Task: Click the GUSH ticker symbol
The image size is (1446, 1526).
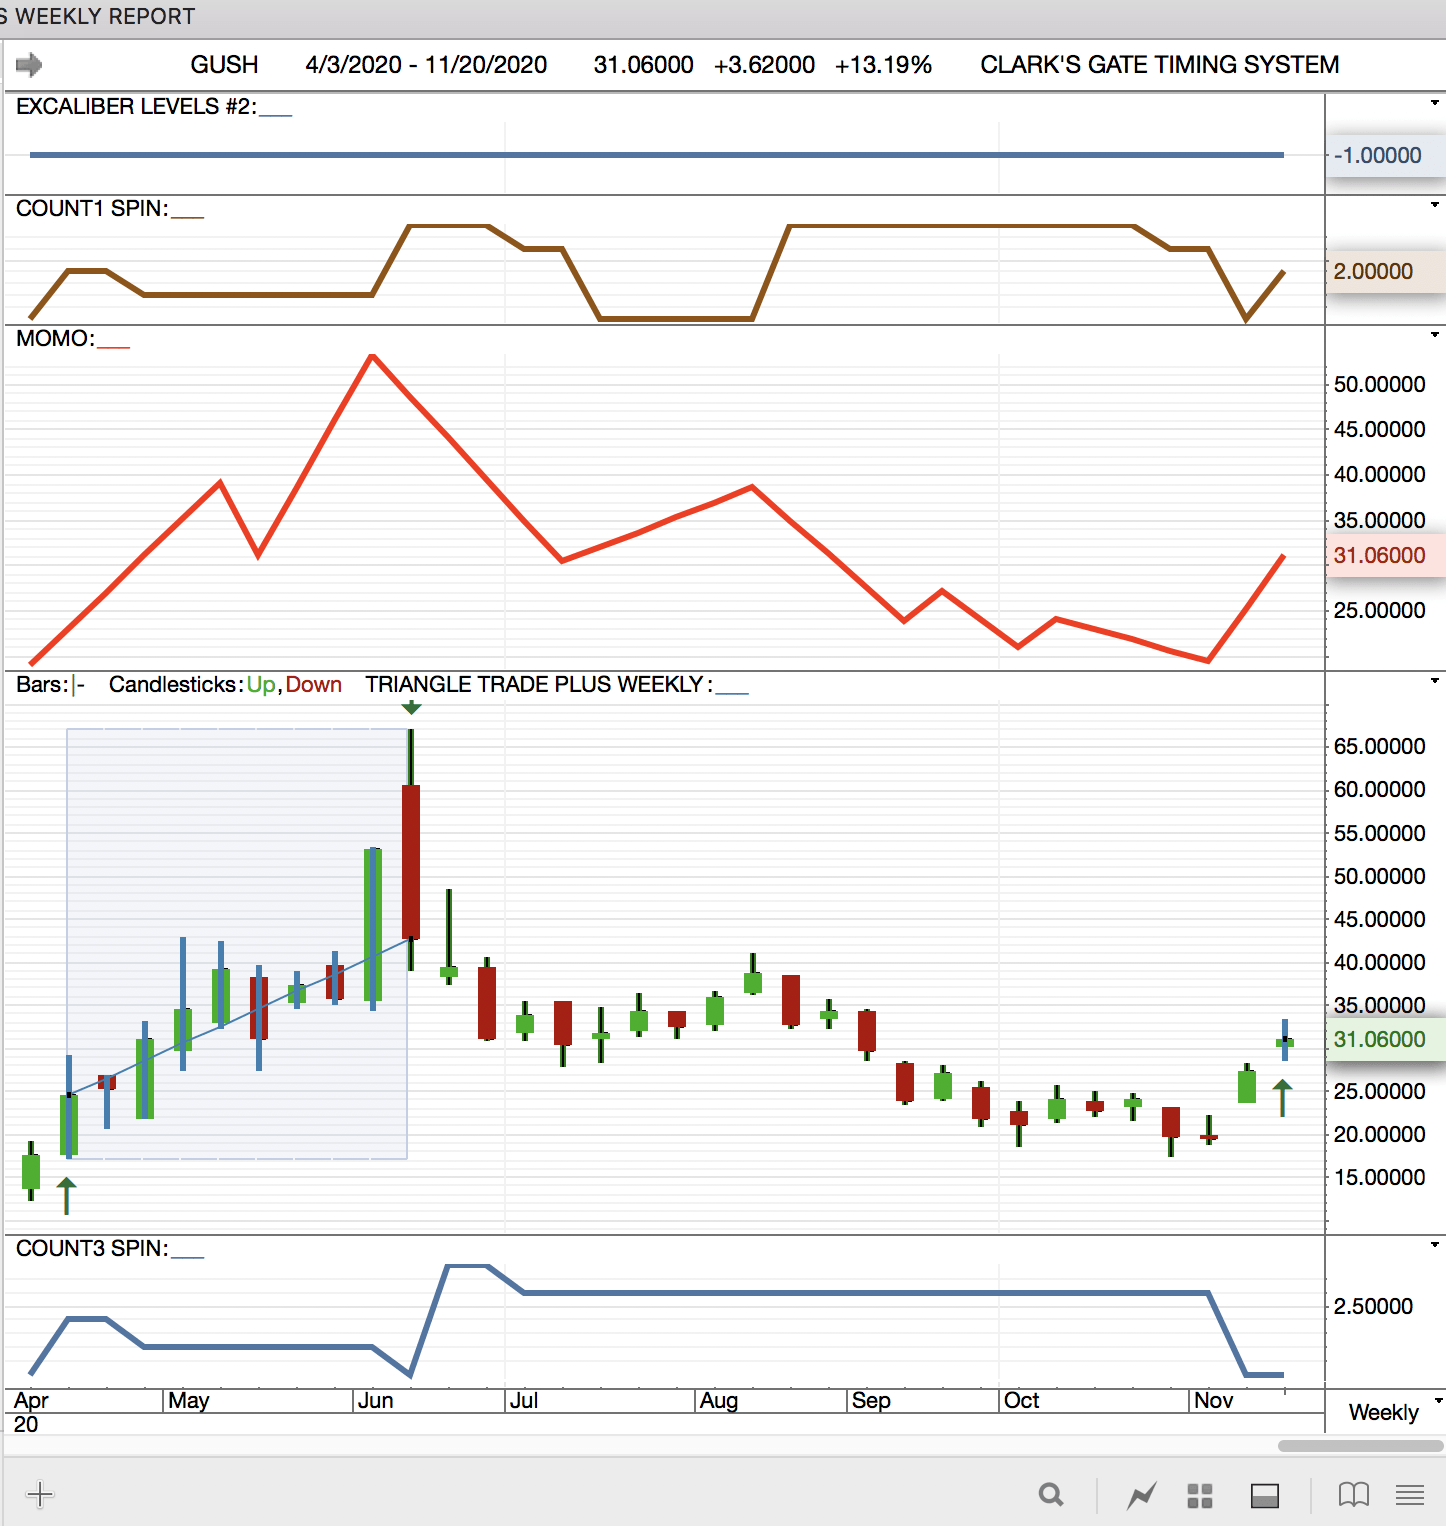Action: 224,65
